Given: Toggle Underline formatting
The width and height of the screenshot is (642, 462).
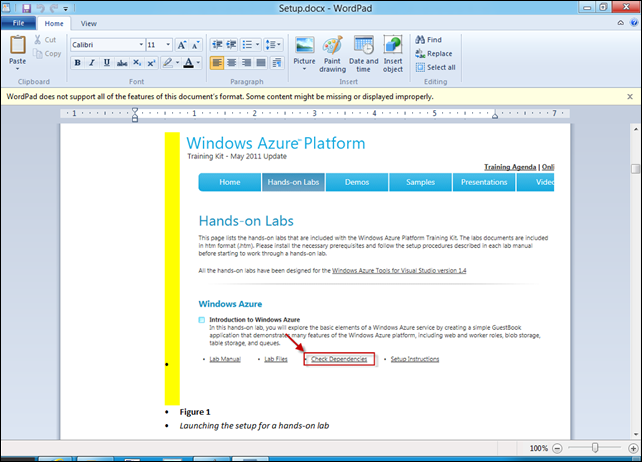Looking at the screenshot, I should (107, 63).
